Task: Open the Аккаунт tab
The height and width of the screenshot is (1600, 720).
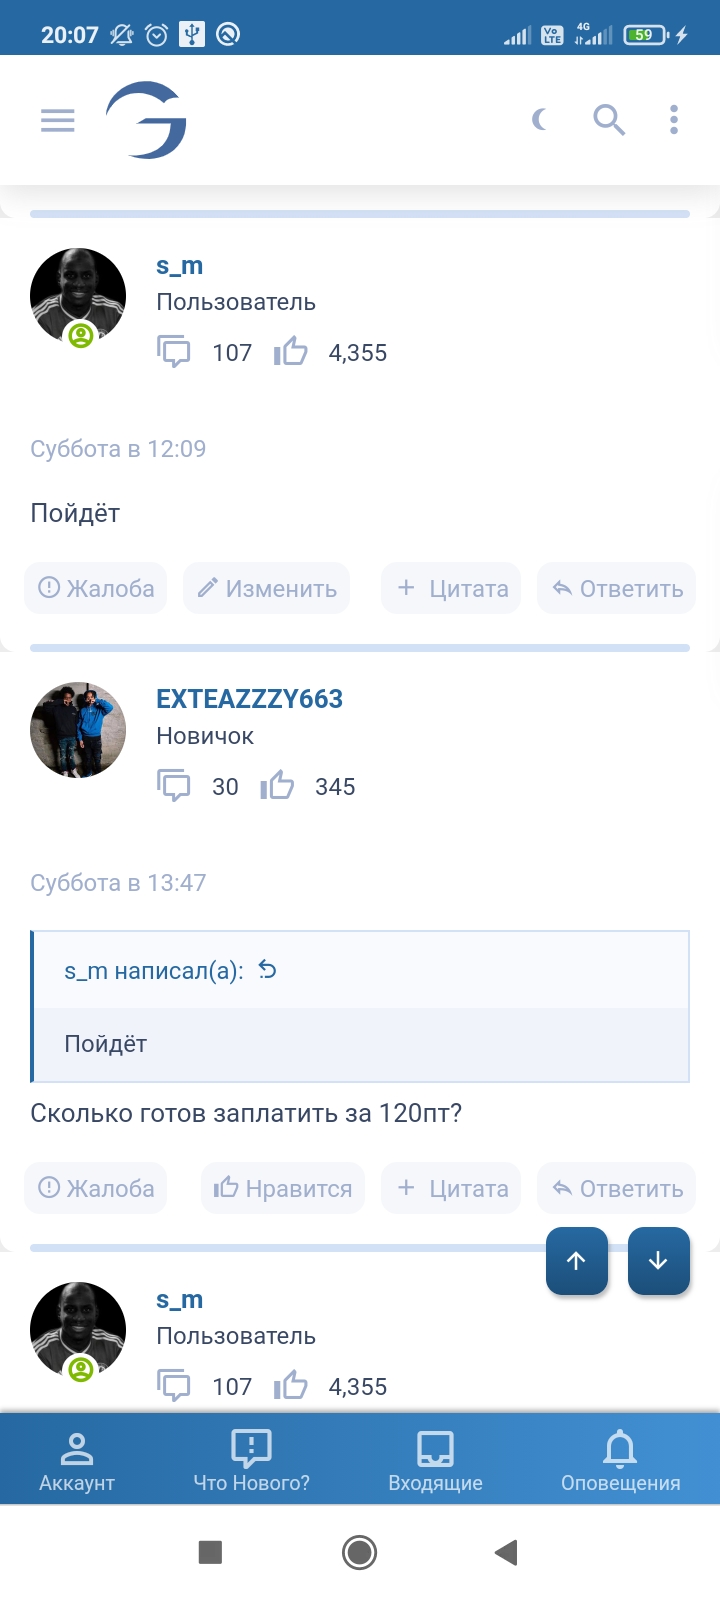Action: [x=77, y=1460]
